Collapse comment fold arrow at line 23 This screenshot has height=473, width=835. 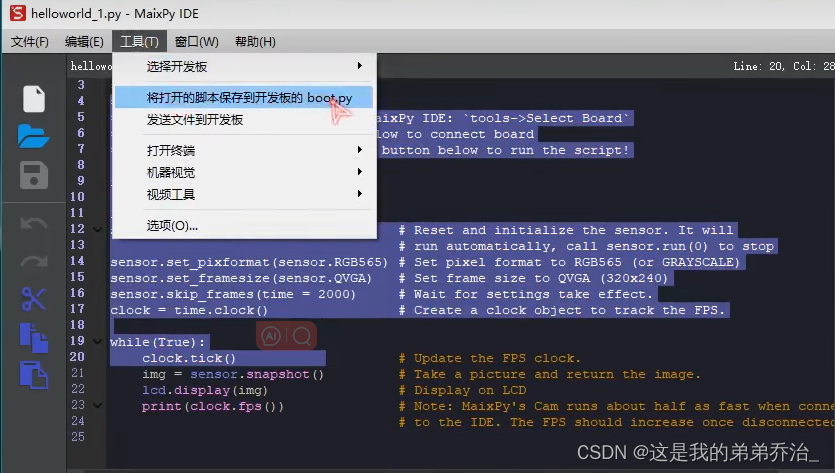[97, 405]
